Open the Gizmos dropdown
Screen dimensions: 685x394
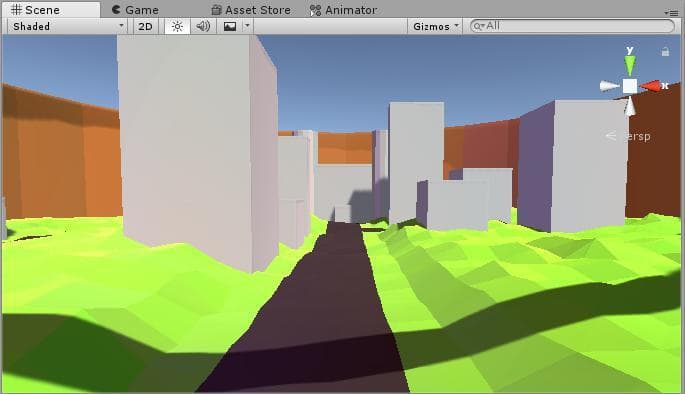[x=435, y=26]
